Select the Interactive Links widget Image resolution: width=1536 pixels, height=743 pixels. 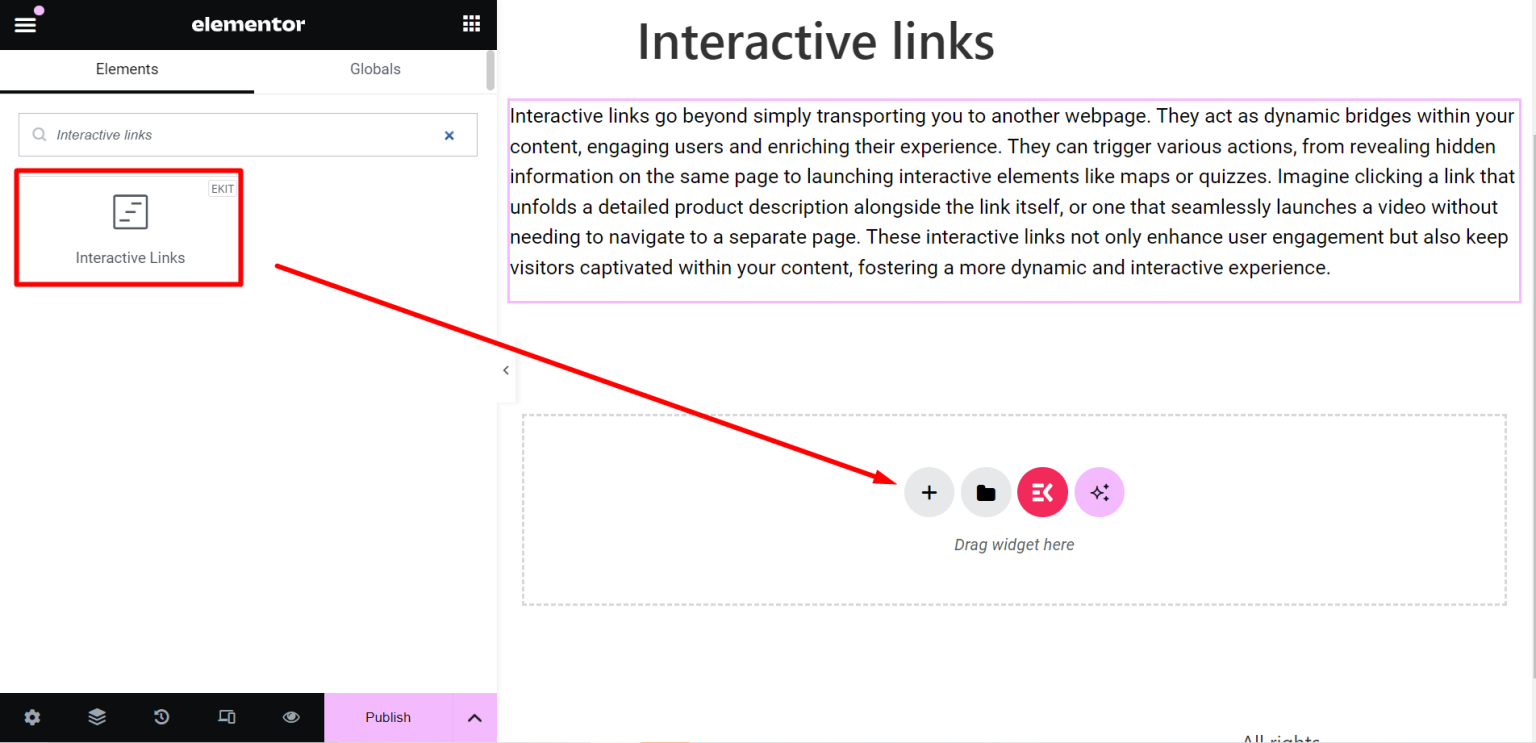129,227
